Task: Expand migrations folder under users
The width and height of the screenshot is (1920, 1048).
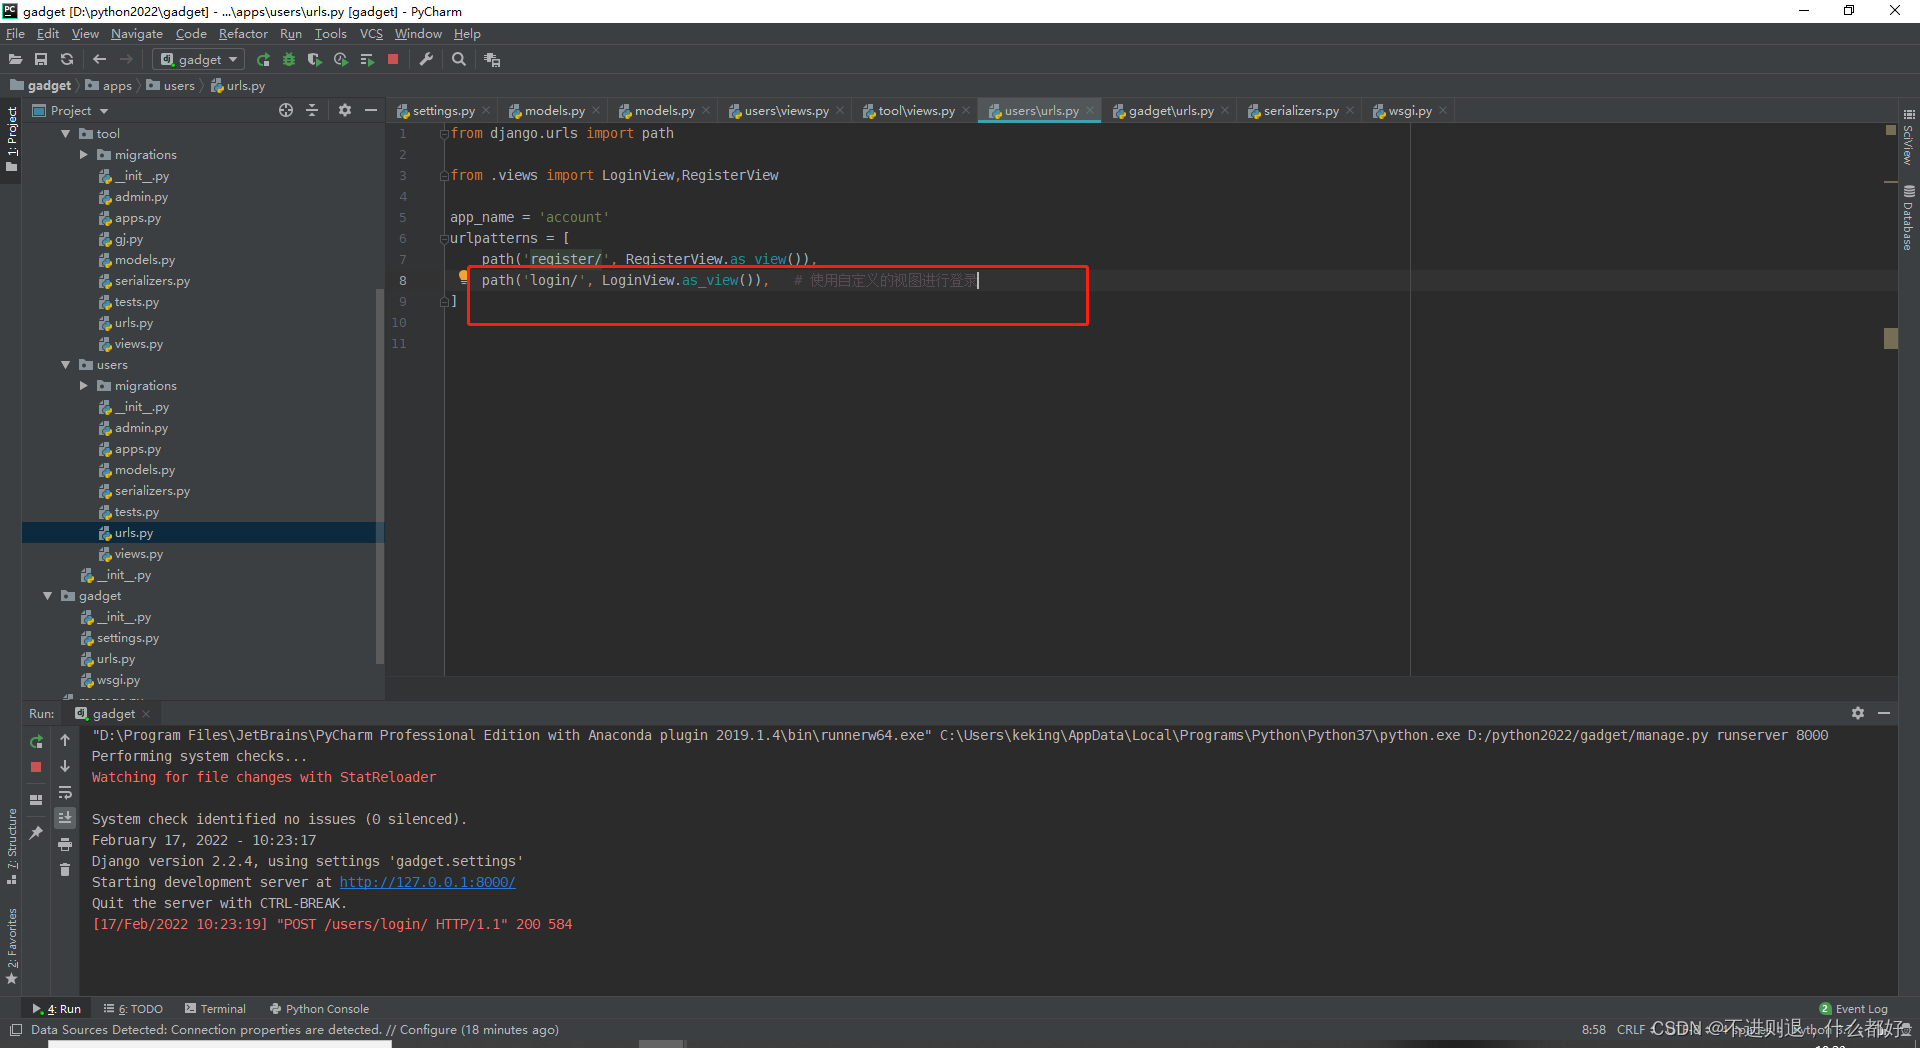Action: pos(84,386)
